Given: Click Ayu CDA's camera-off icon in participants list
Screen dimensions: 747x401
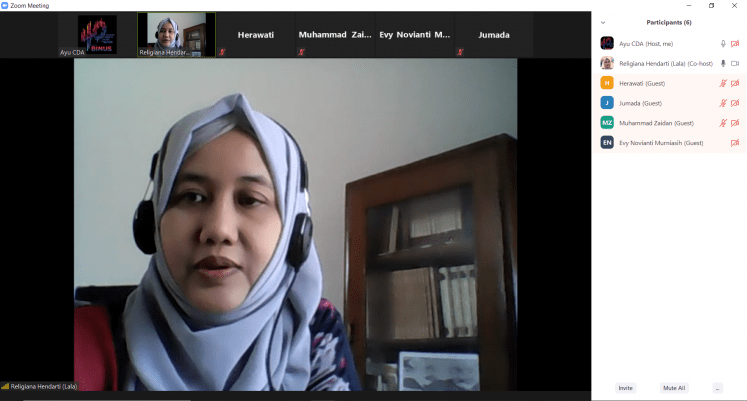Looking at the screenshot, I should point(735,44).
